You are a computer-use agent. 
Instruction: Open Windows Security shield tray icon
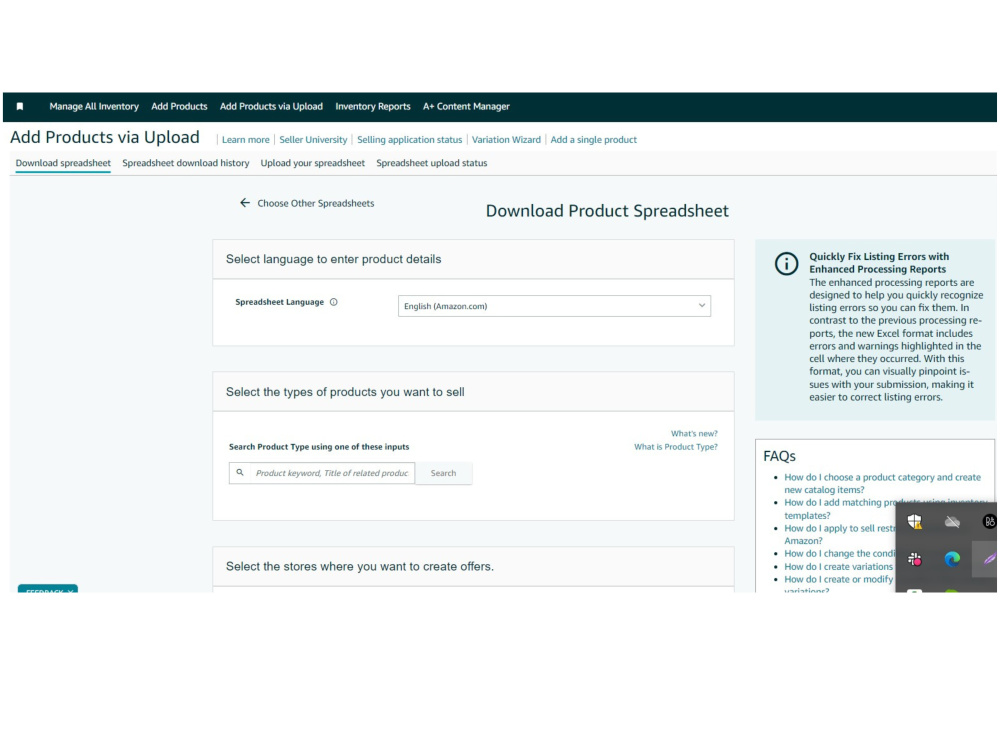click(x=915, y=522)
